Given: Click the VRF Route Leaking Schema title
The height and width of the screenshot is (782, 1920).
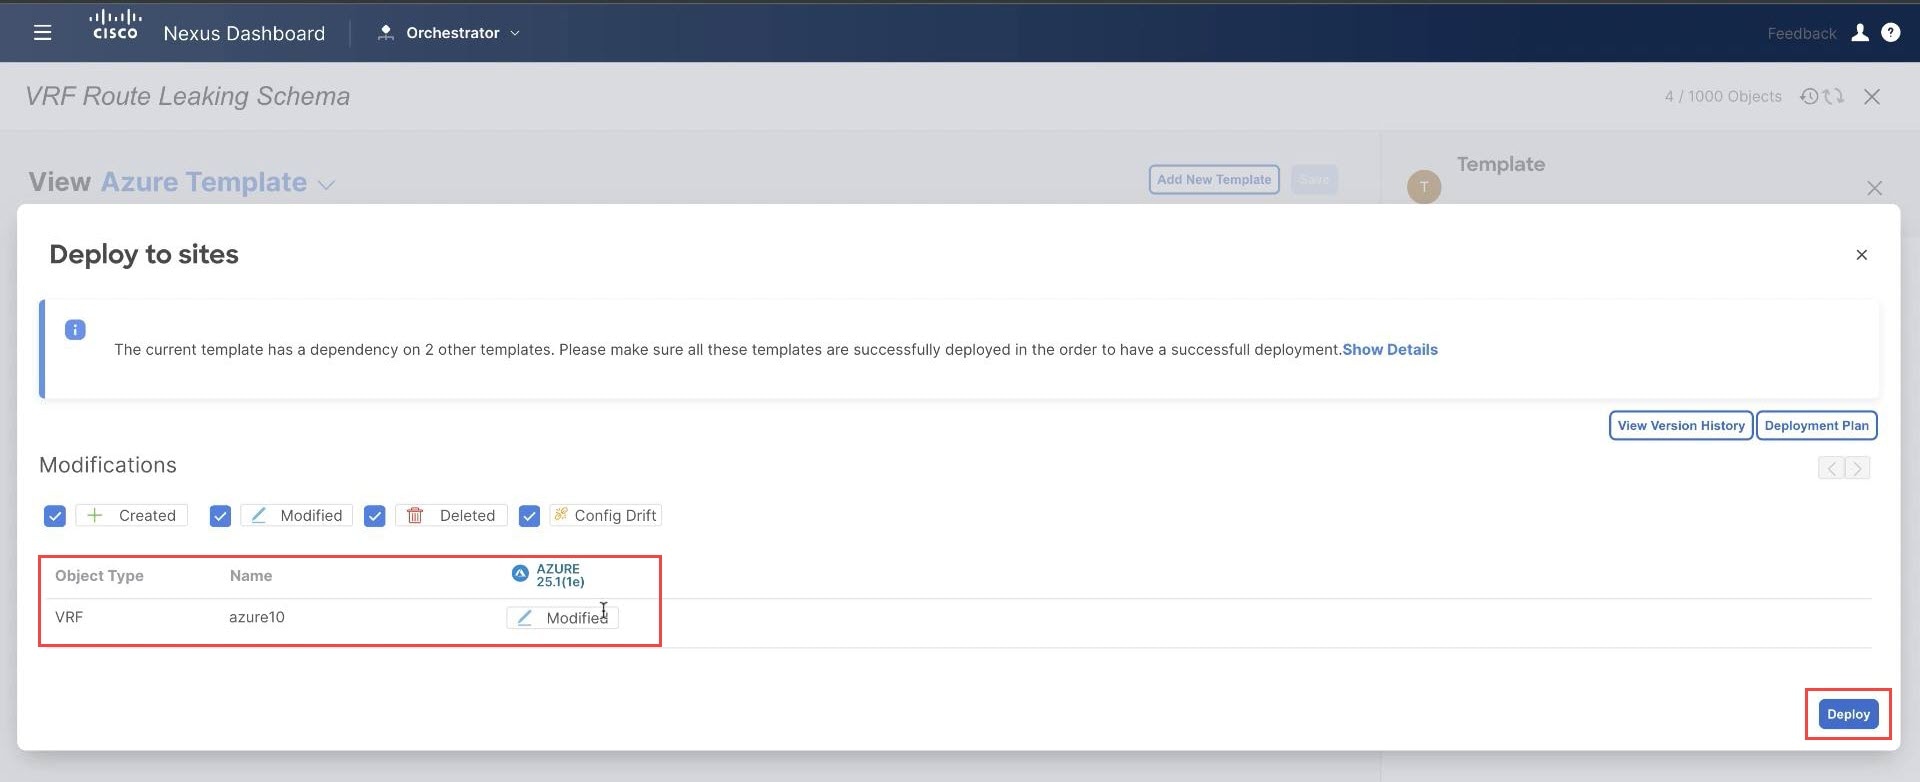Looking at the screenshot, I should tap(188, 96).
